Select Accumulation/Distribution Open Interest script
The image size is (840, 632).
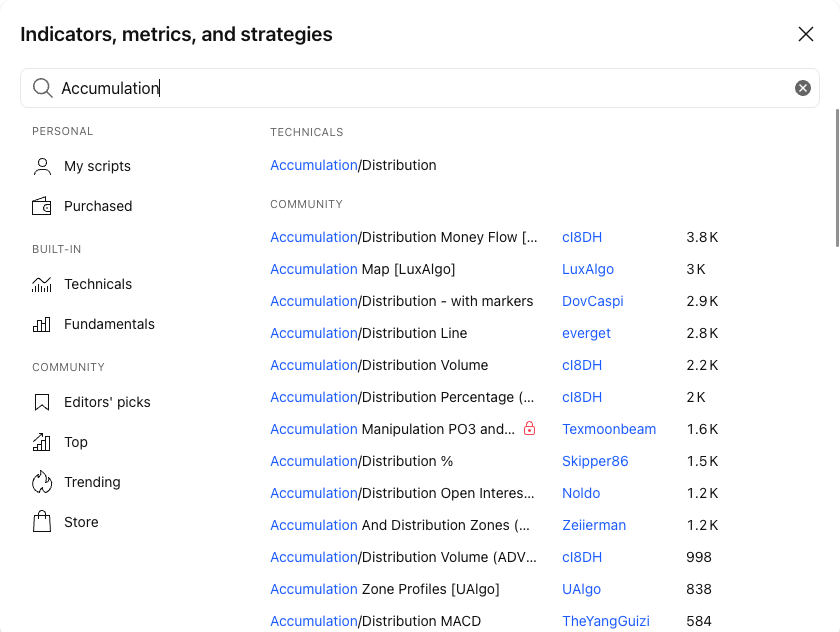(402, 493)
